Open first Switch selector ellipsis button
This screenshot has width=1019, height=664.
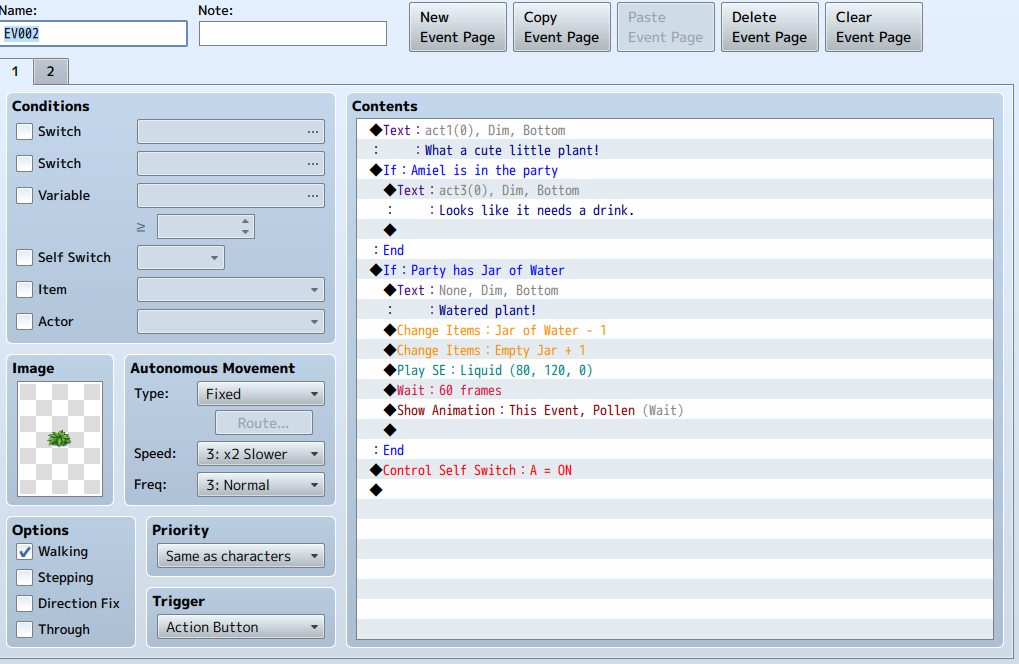[313, 131]
